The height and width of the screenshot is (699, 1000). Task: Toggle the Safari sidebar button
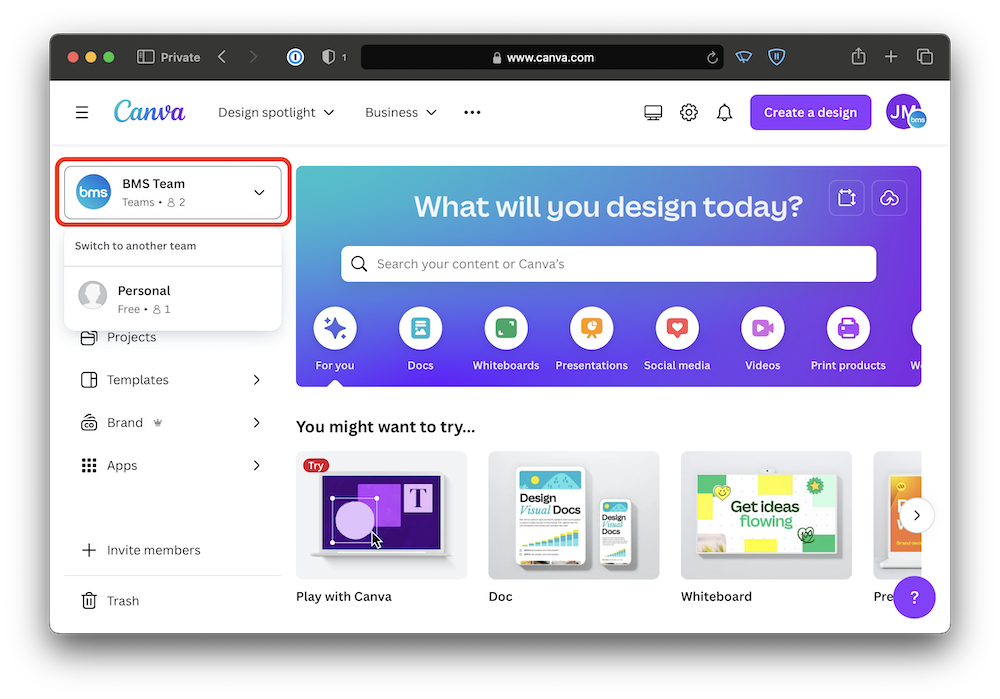146,57
